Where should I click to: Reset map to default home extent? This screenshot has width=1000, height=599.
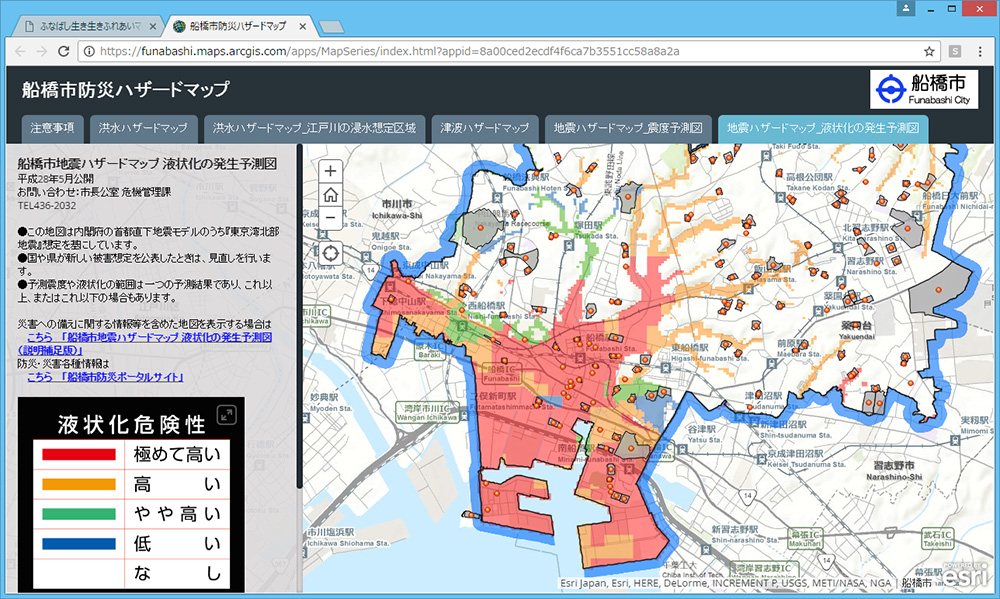point(330,194)
